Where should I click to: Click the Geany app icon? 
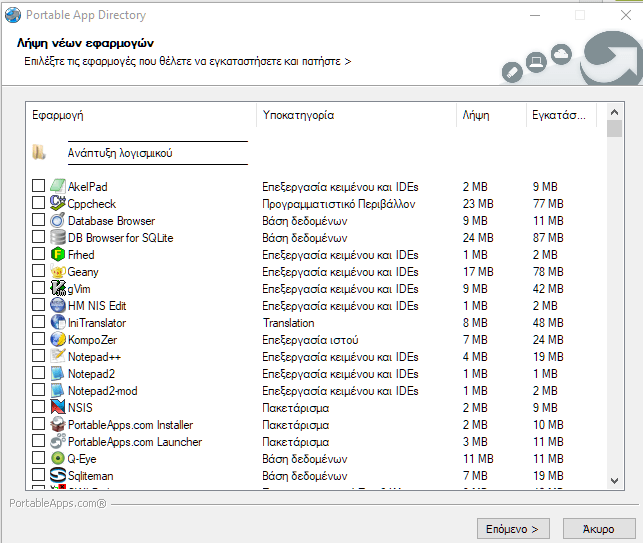pos(57,271)
